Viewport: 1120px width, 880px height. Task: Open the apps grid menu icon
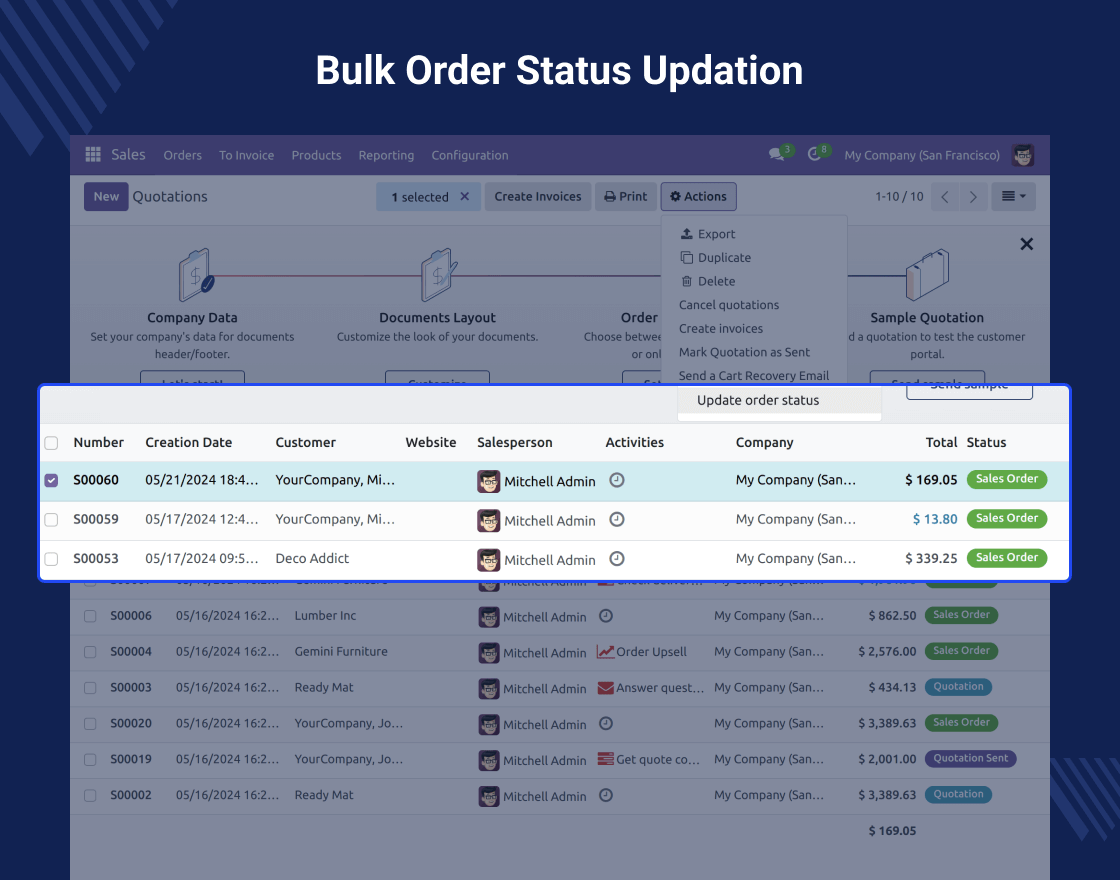point(93,154)
